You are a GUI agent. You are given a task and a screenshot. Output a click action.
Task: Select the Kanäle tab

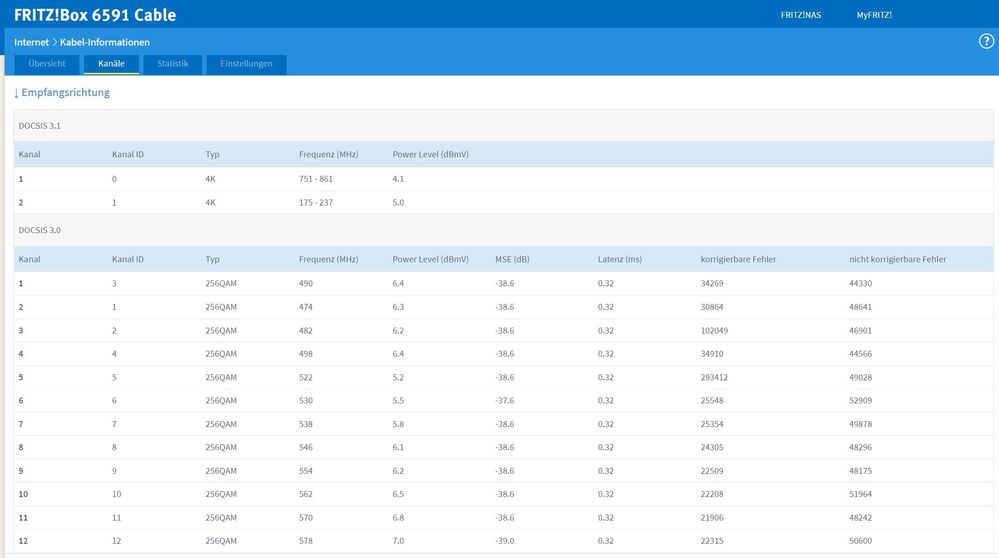pos(111,64)
